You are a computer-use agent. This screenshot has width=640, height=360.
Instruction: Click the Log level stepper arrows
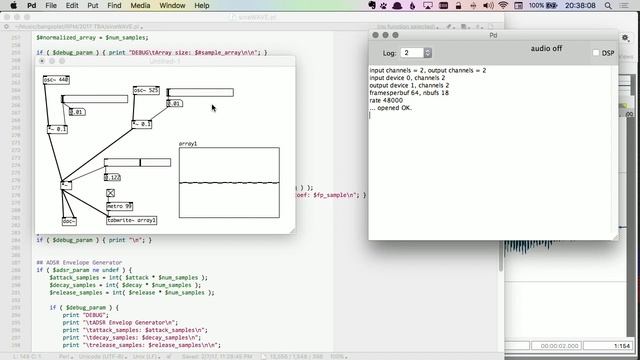[x=427, y=53]
